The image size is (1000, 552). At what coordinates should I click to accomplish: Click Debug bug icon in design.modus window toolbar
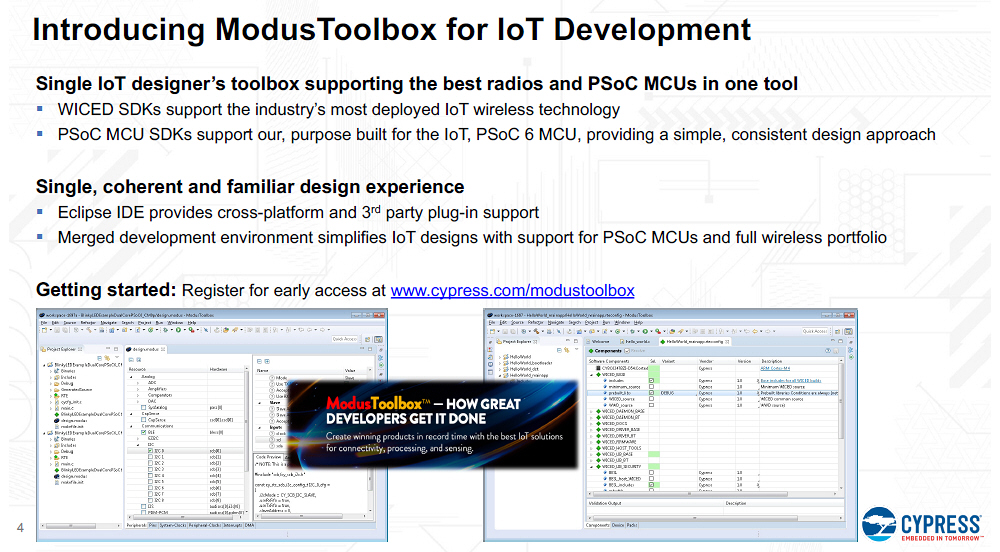[x=165, y=330]
